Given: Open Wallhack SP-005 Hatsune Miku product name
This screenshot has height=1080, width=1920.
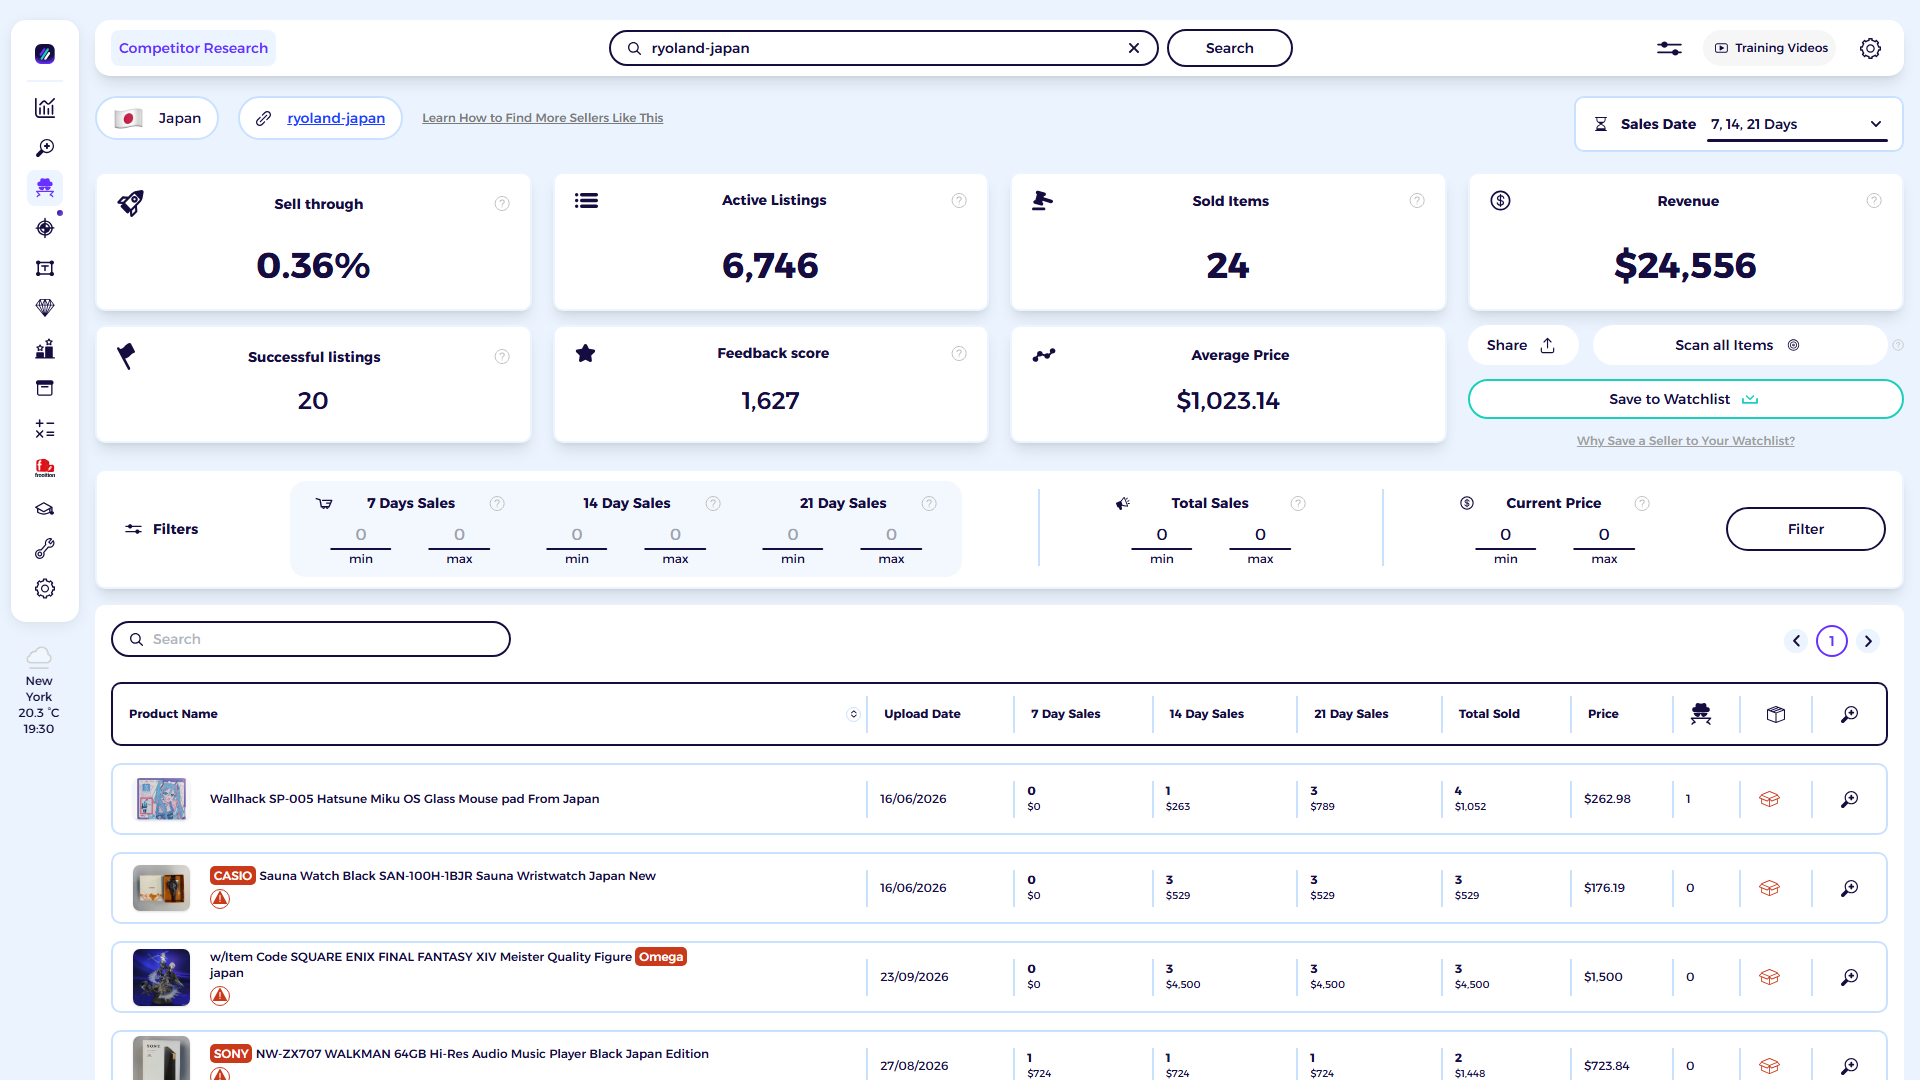Looking at the screenshot, I should [x=404, y=799].
